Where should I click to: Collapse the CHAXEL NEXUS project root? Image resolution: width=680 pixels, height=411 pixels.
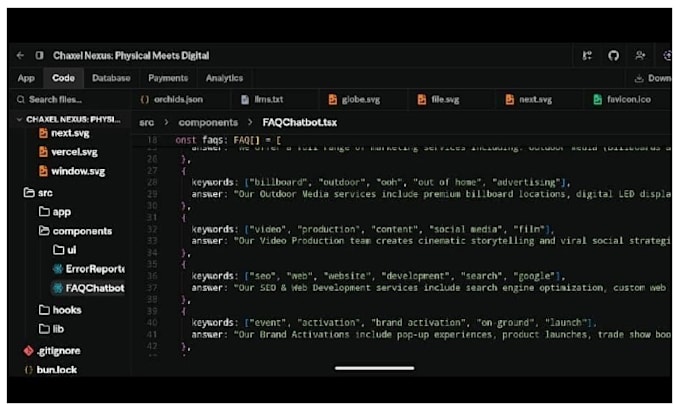[x=69, y=119]
